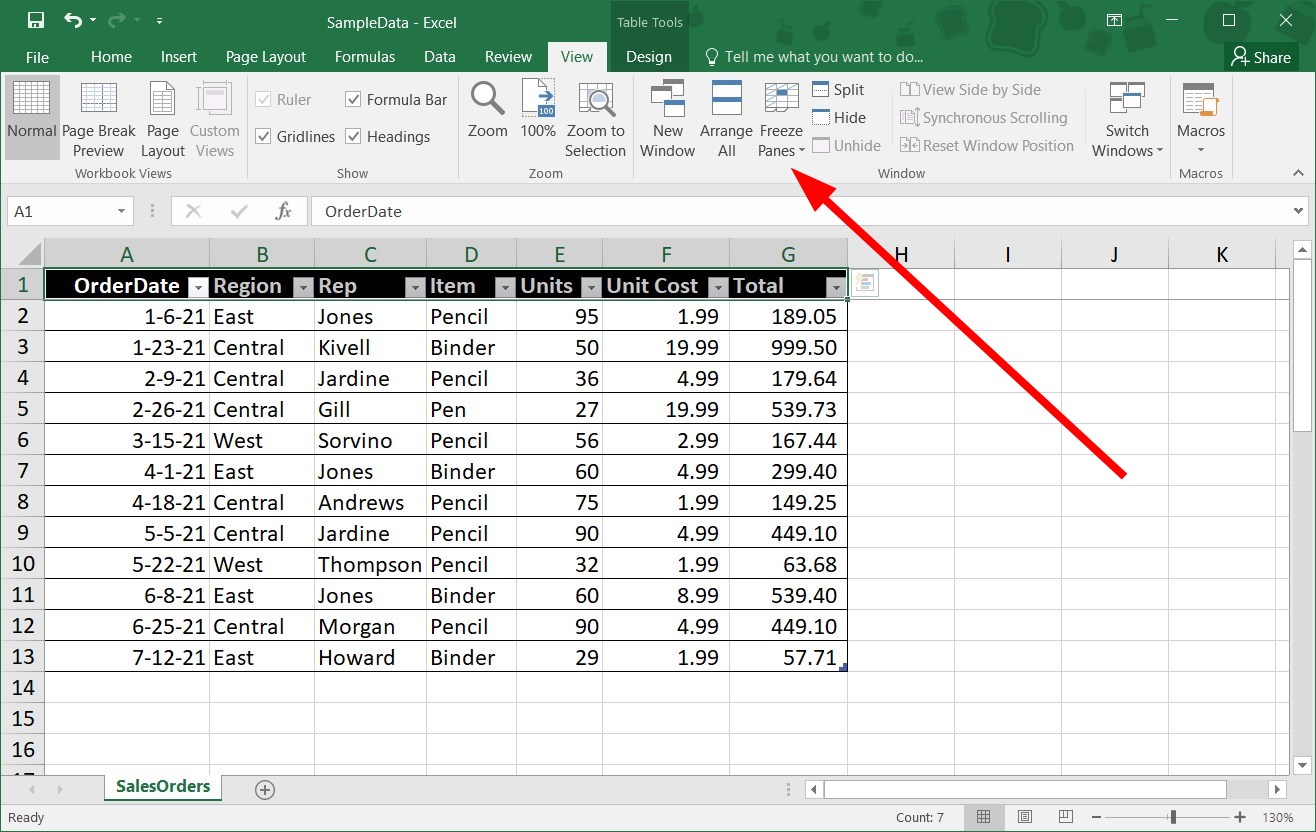Click the cell showing 999.50
The image size is (1316, 832).
click(788, 347)
